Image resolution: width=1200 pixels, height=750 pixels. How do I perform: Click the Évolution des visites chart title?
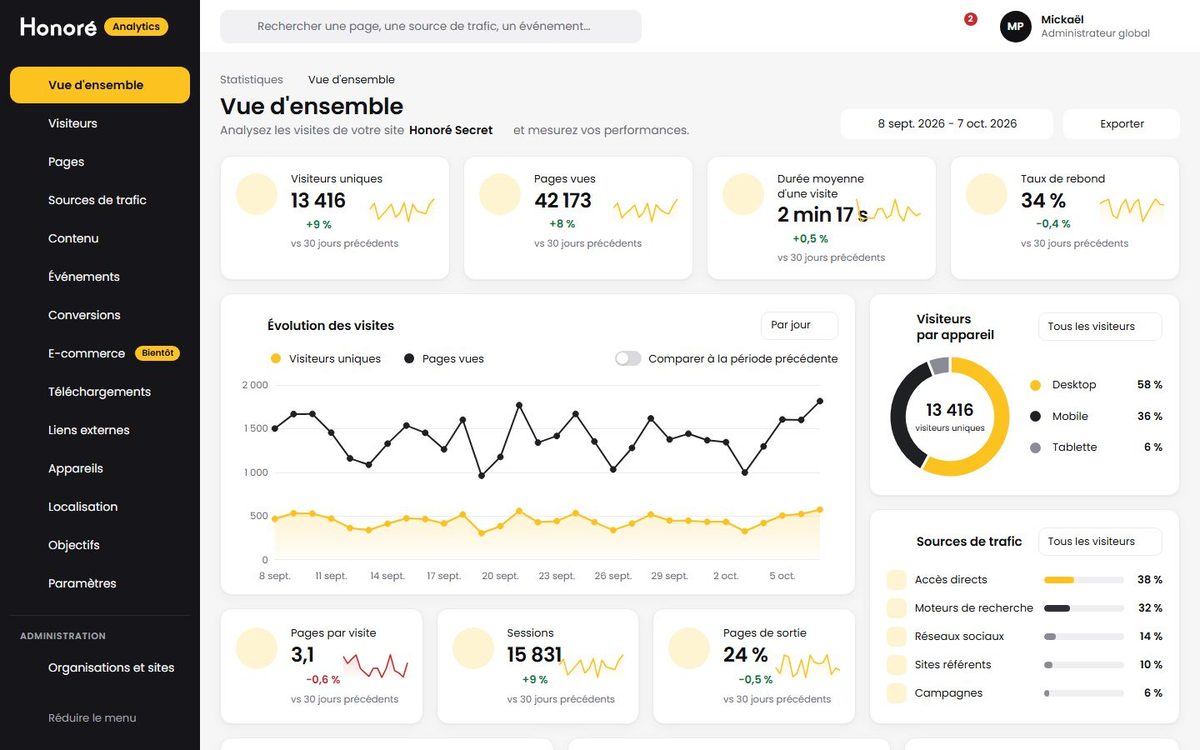331,326
